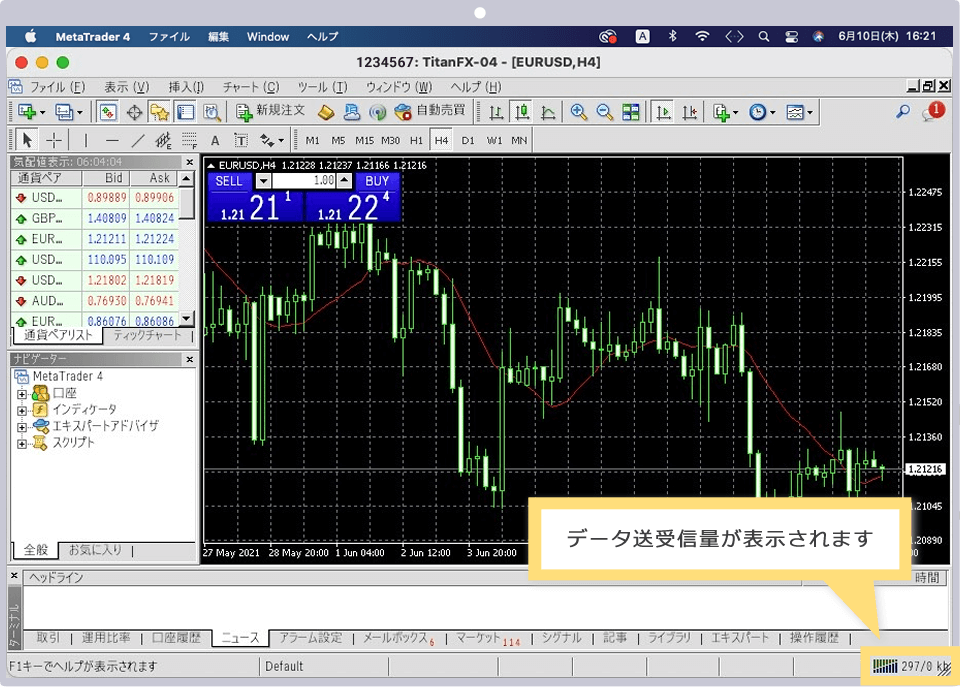Close the Market Watch panel
Image resolution: width=960 pixels, height=687 pixels.
190,162
